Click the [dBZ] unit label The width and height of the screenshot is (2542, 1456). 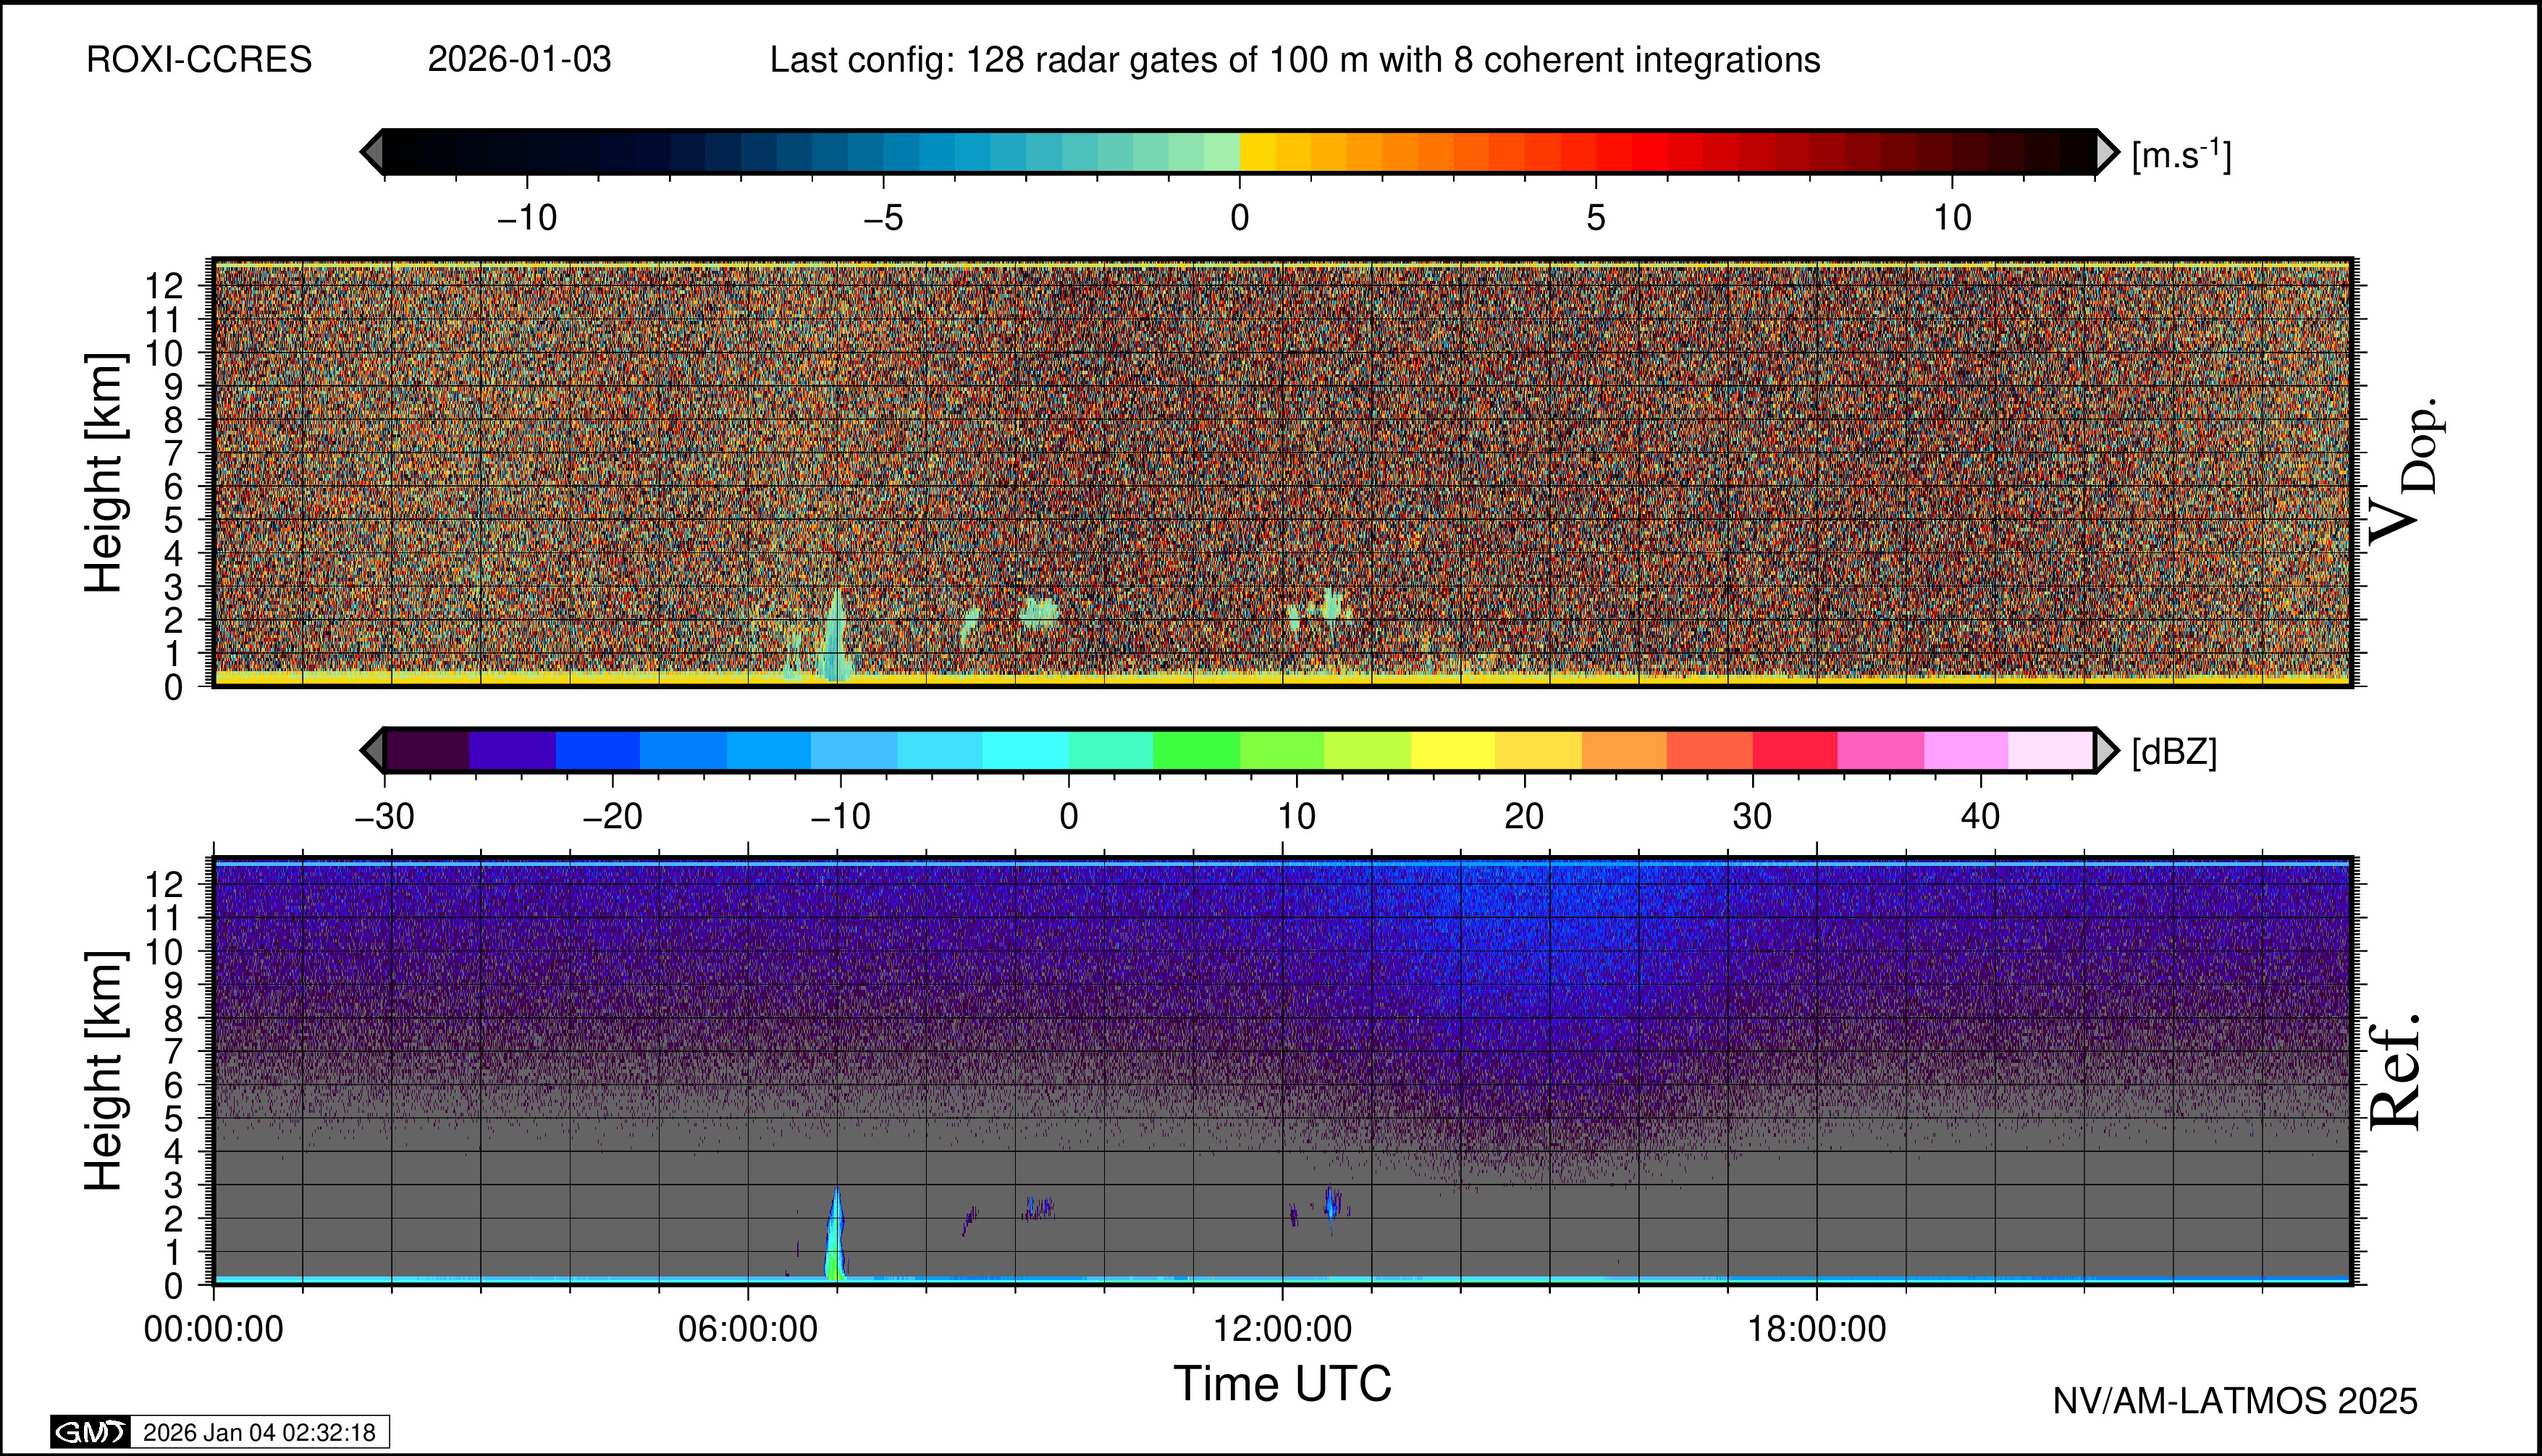pos(2174,752)
